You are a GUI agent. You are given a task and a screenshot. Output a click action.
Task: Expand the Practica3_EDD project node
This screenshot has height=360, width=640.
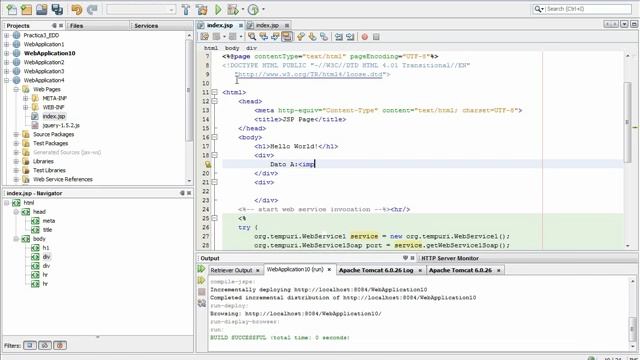coord(7,35)
